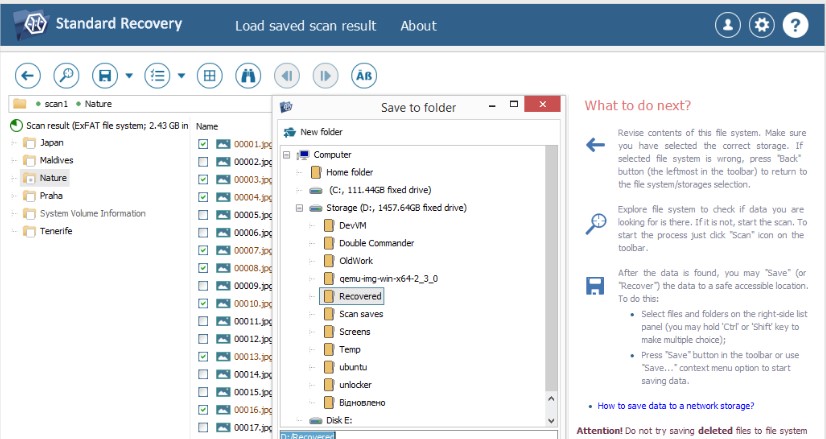Click the grid view toolbar icon

(x=208, y=75)
